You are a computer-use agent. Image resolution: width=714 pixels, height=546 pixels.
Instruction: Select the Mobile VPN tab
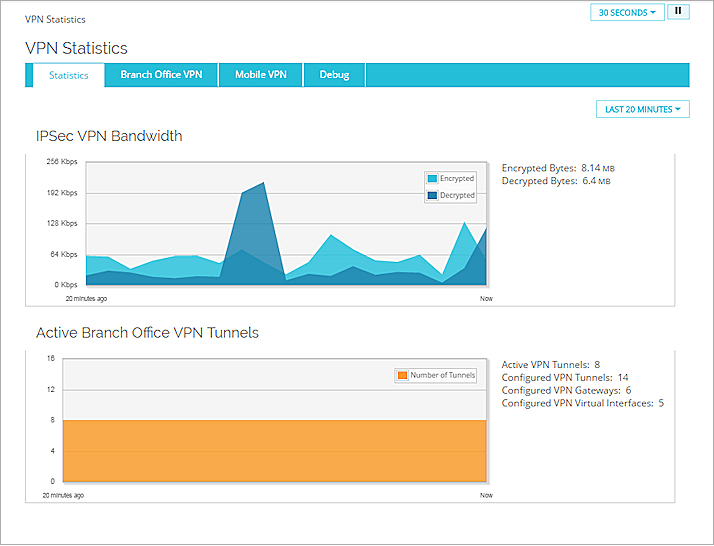click(260, 75)
